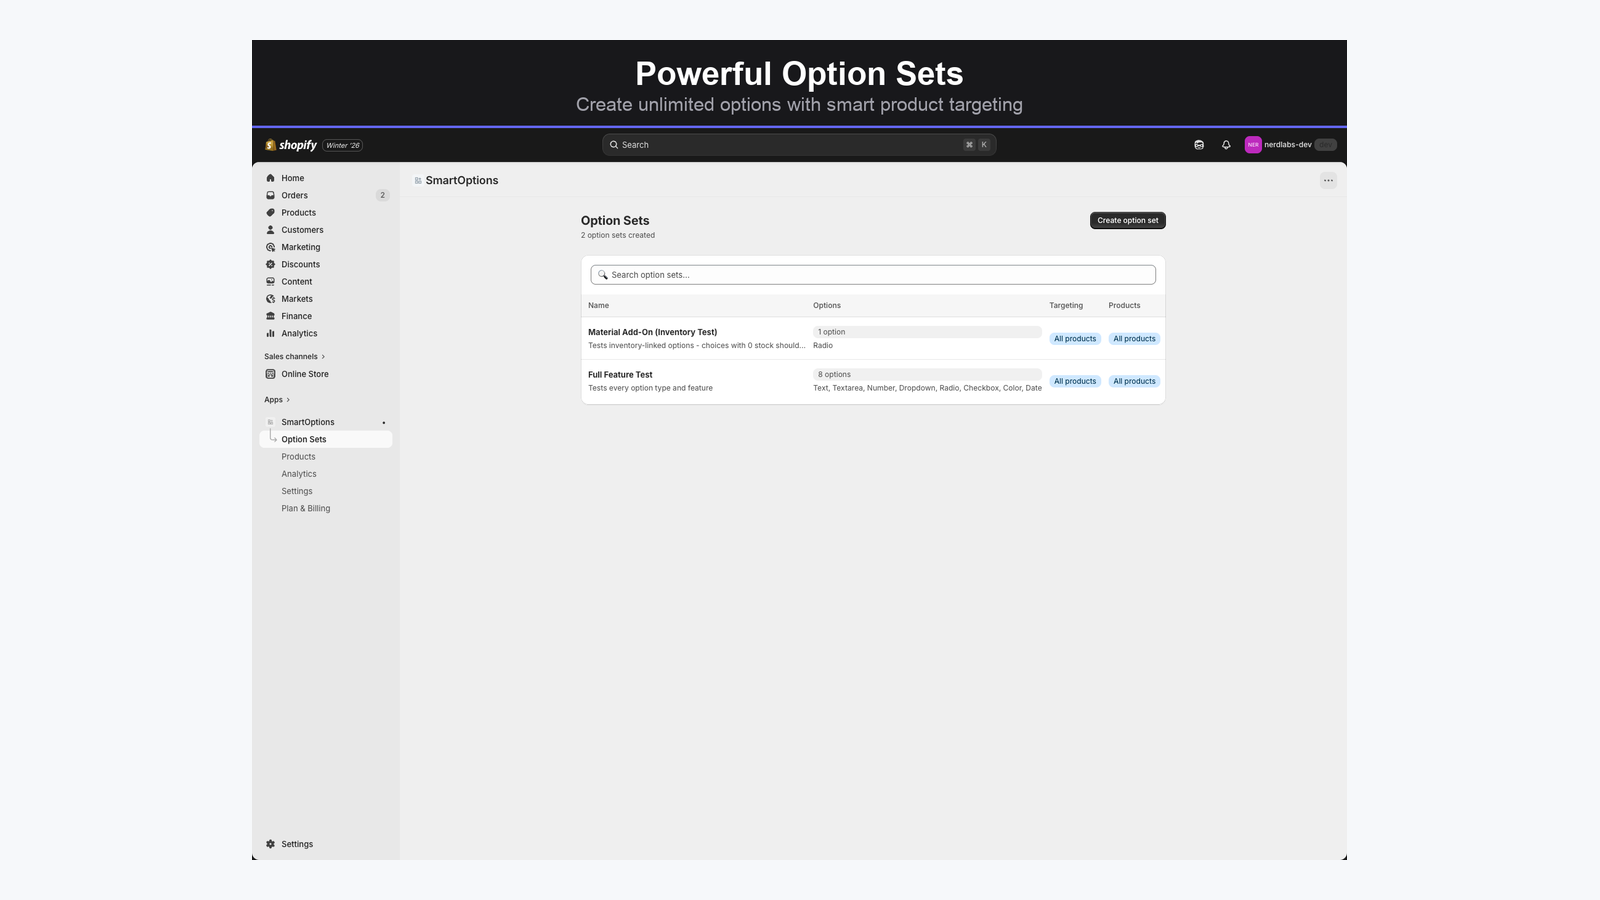
Task: Open the notifications bell icon
Action: [1226, 144]
